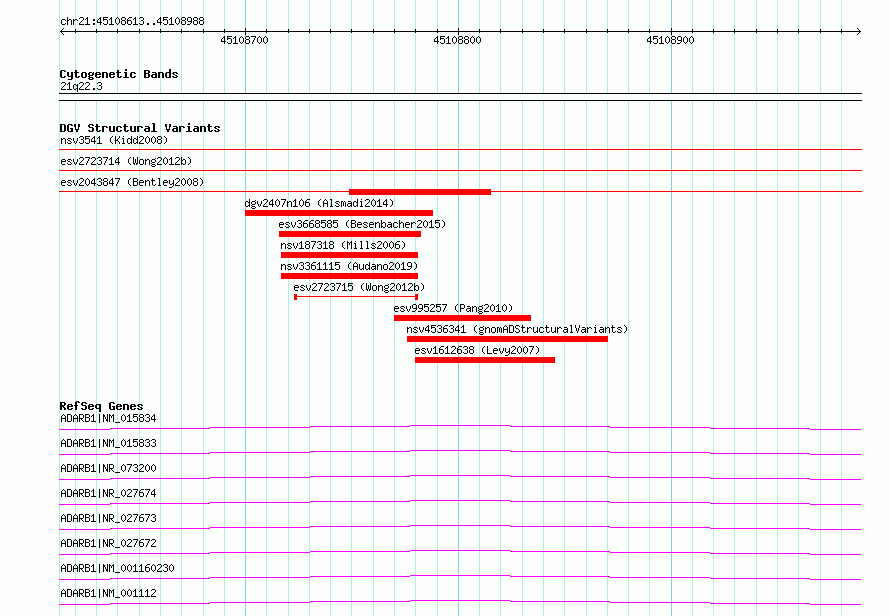
Task: Click the red bar under nsv187318
Action: (x=349, y=255)
